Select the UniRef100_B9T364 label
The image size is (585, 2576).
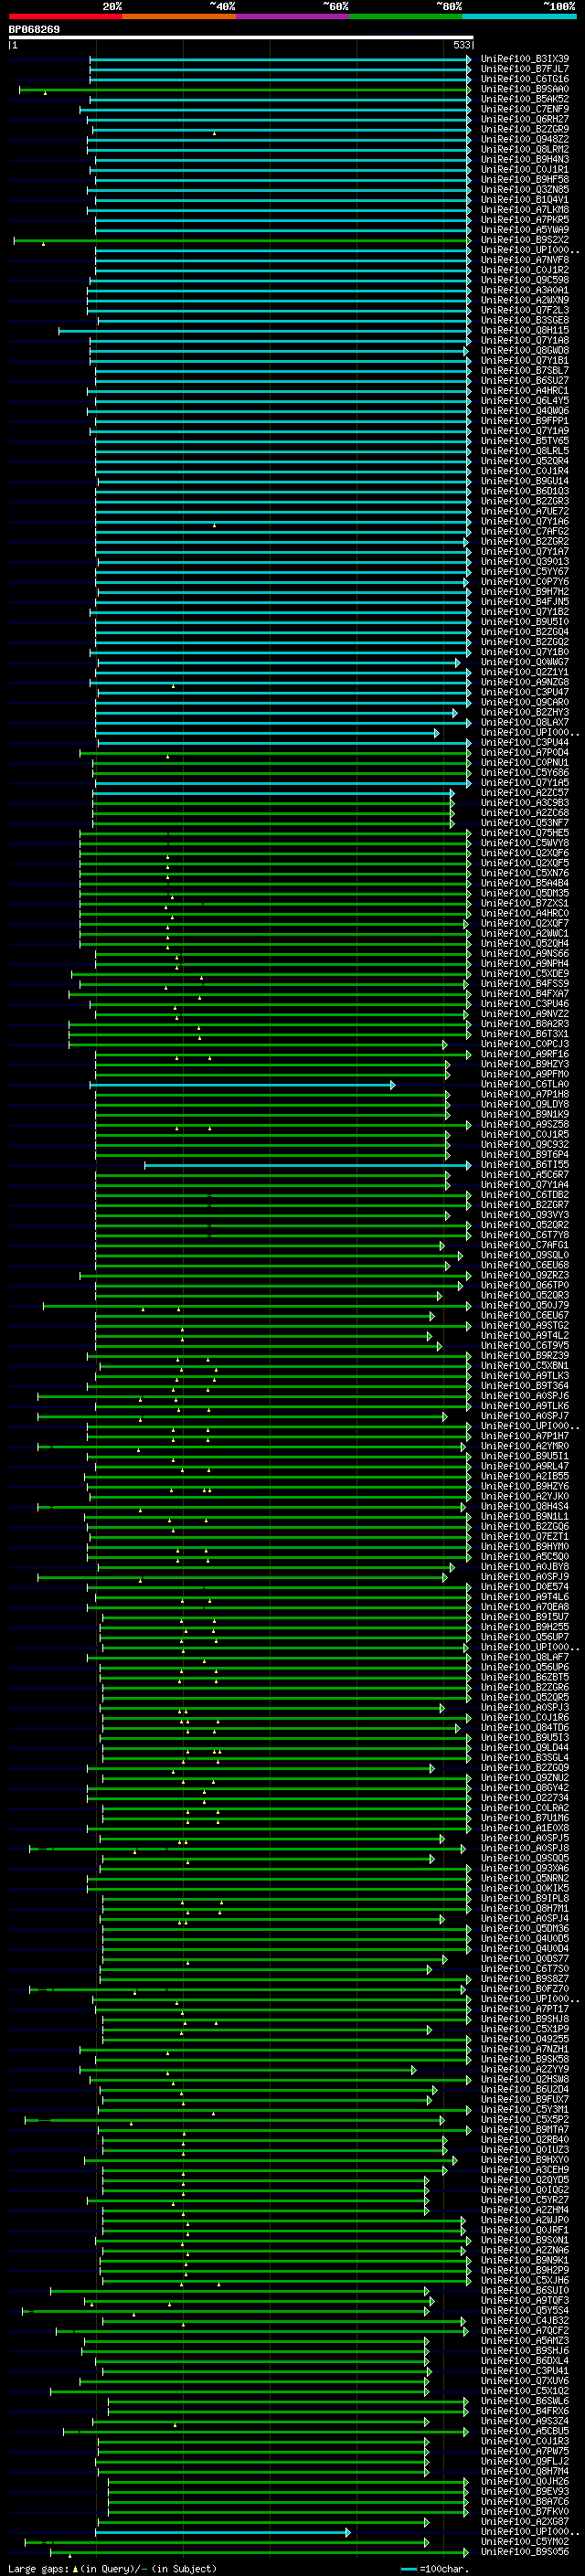click(525, 1386)
